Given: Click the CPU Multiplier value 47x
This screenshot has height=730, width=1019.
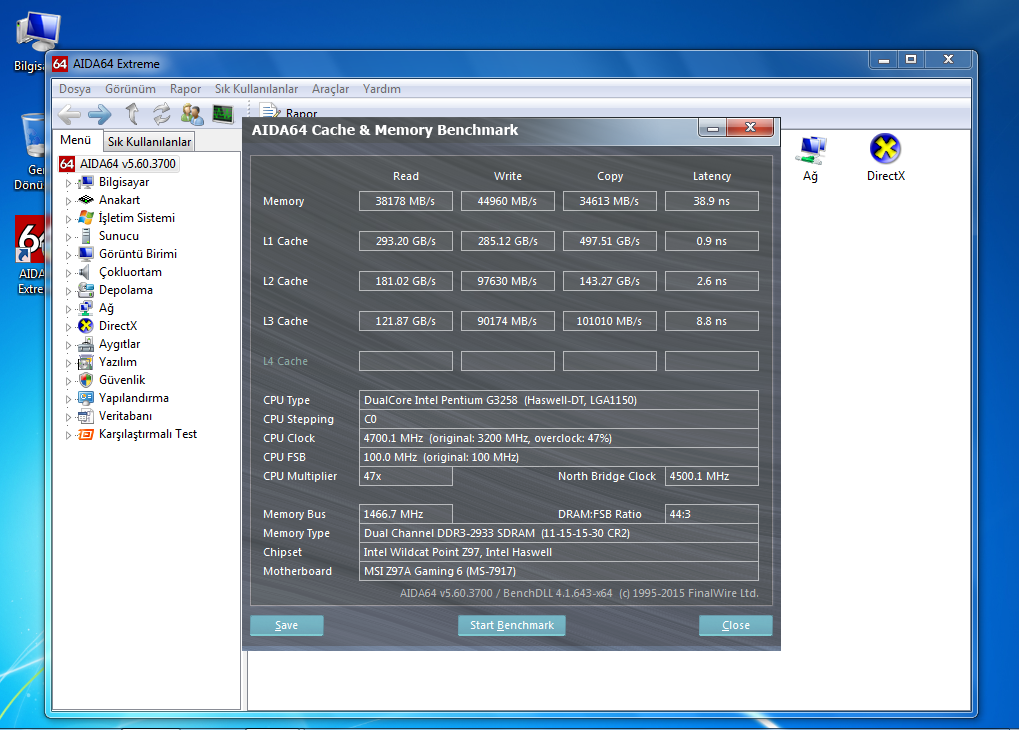Looking at the screenshot, I should [406, 476].
